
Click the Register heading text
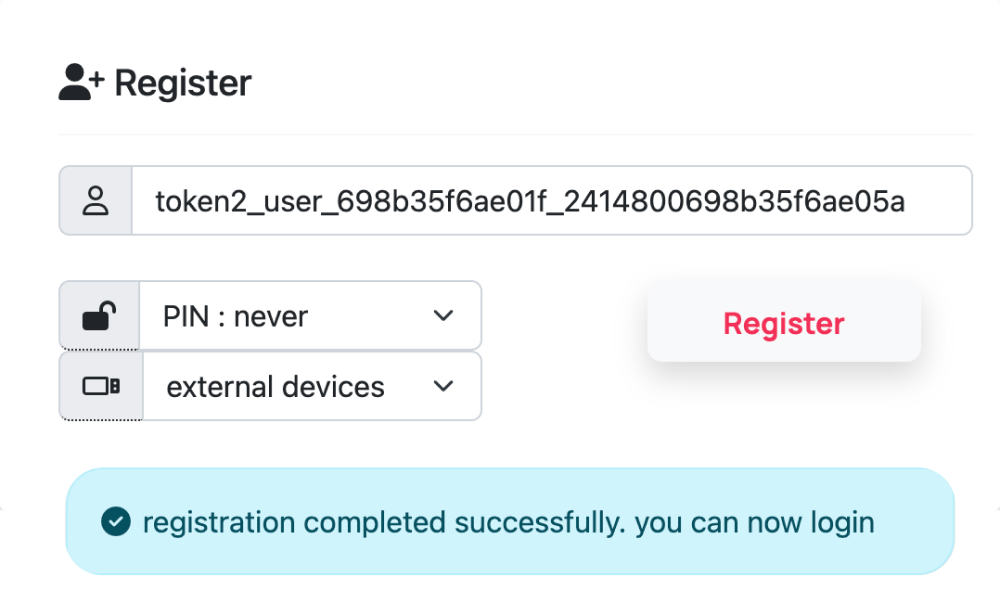184,83
